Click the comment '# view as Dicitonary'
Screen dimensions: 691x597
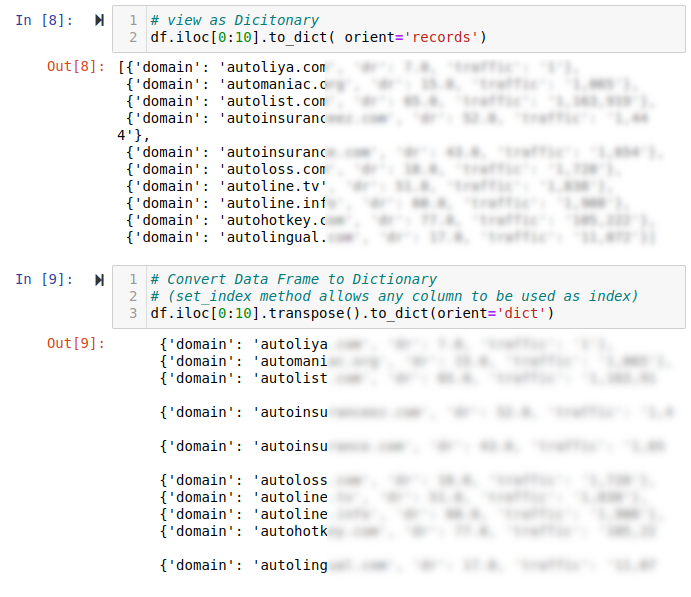pyautogui.click(x=234, y=20)
